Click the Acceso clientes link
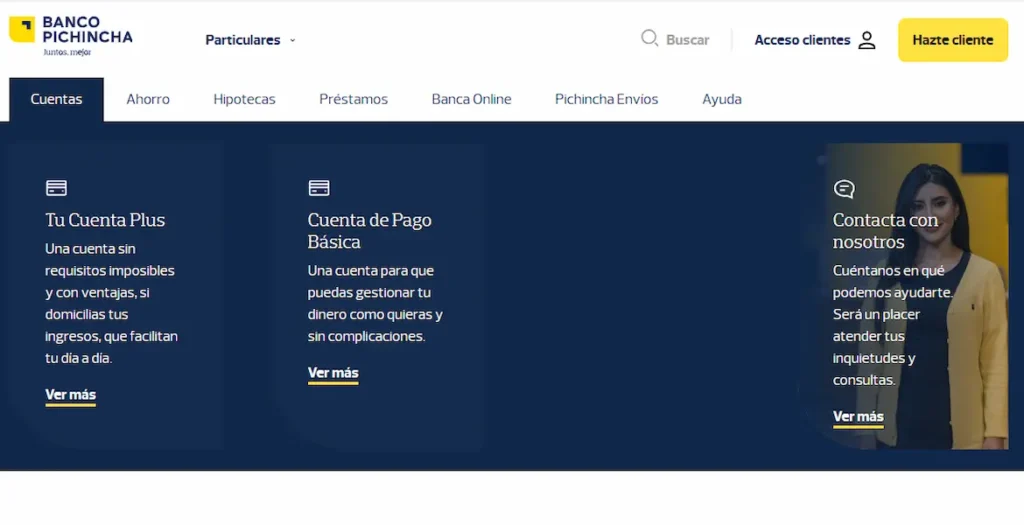This screenshot has height=525, width=1024. point(802,40)
